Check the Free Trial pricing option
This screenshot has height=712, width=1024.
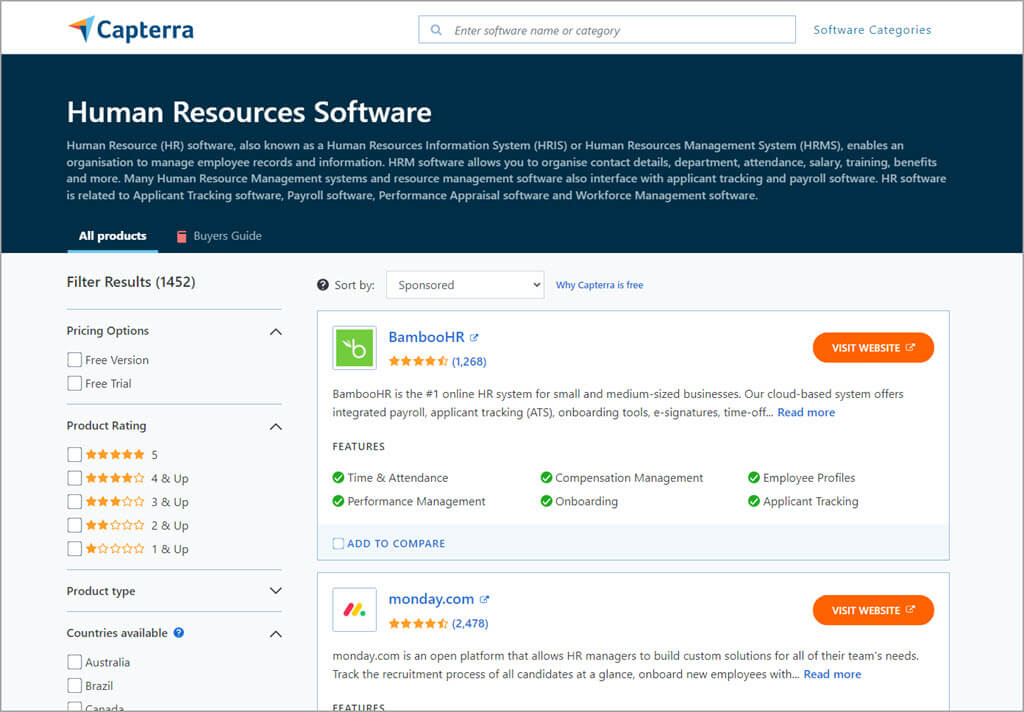click(x=75, y=384)
